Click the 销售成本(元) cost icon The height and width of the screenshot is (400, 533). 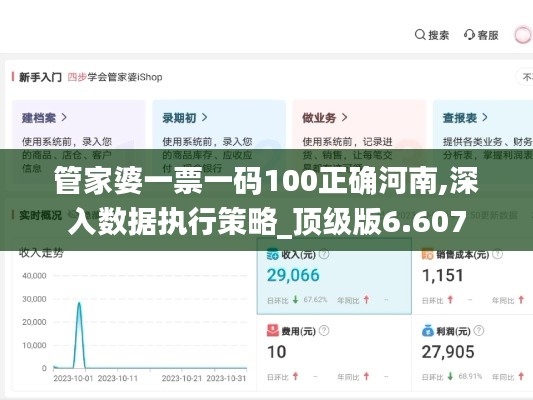(x=428, y=254)
